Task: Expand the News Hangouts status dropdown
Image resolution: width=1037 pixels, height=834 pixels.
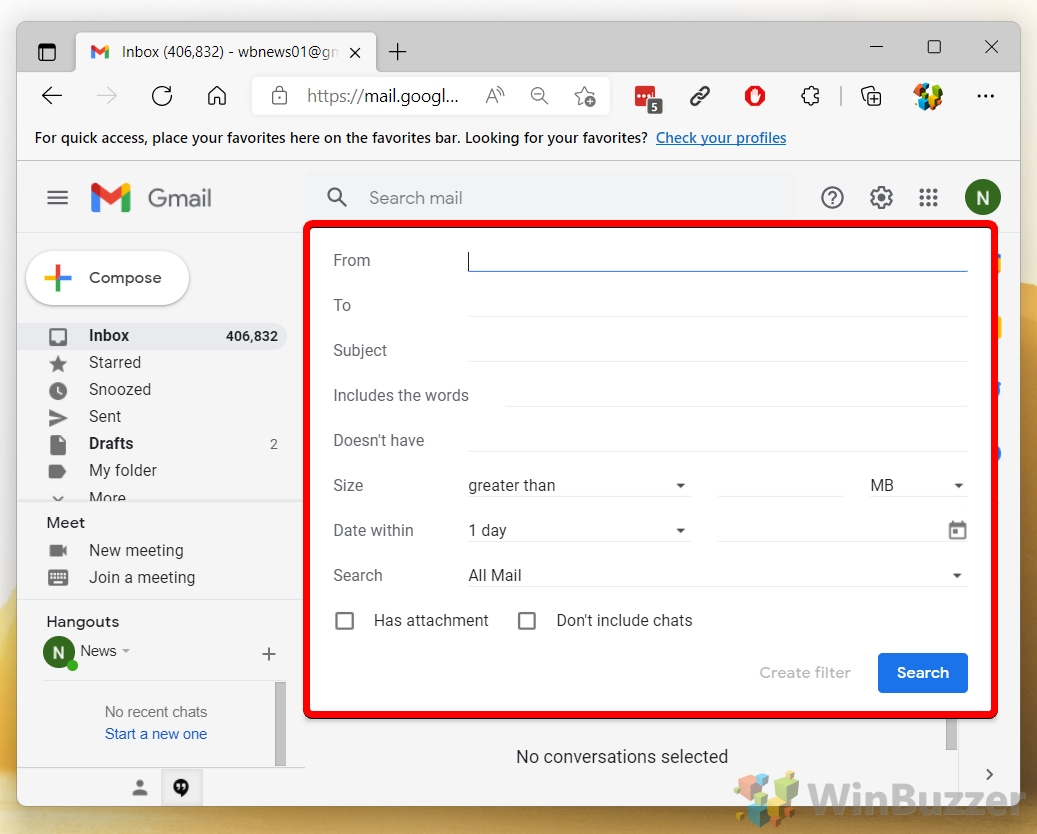Action: [x=126, y=651]
